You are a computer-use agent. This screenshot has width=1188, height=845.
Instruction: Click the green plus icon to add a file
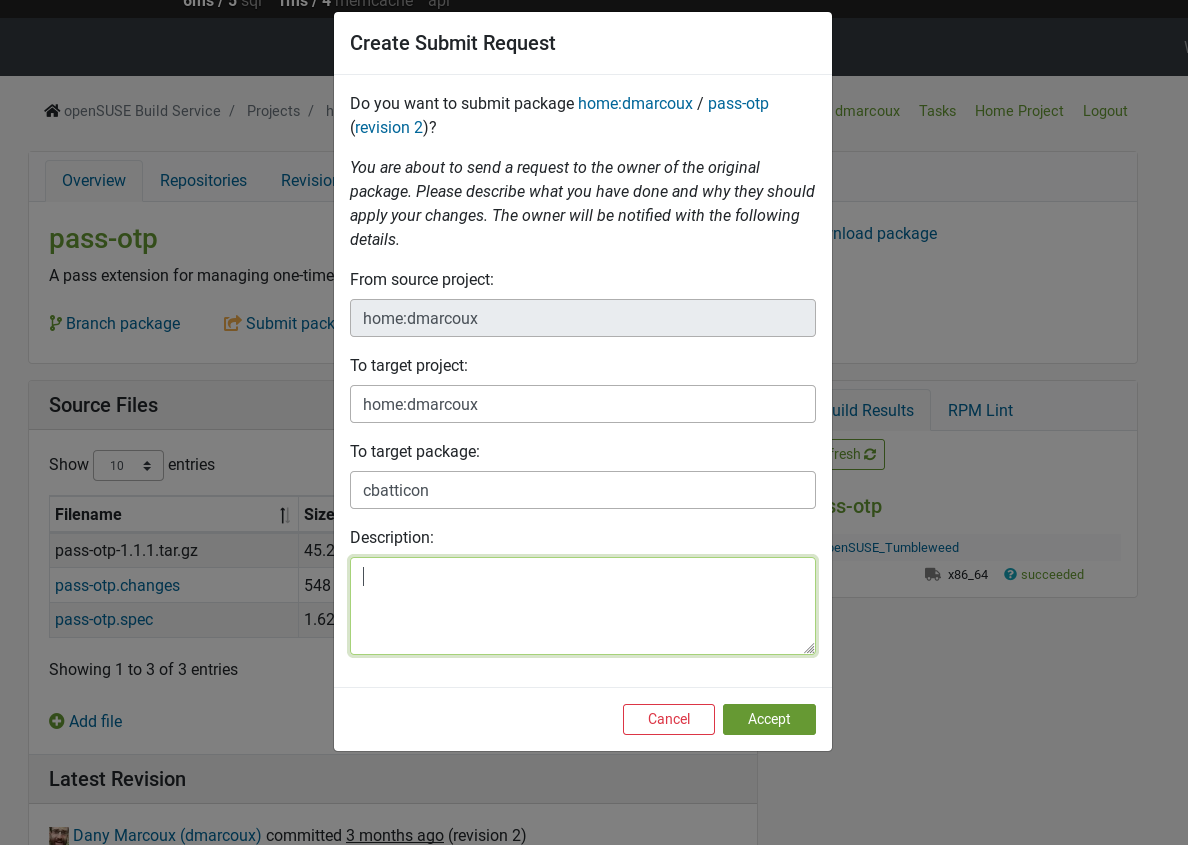point(56,721)
